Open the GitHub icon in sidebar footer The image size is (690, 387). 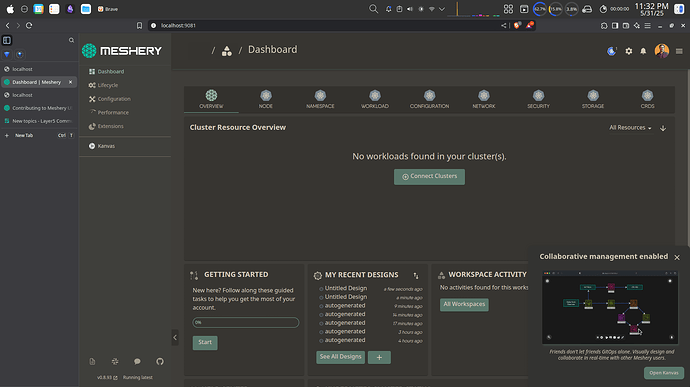tap(160, 361)
